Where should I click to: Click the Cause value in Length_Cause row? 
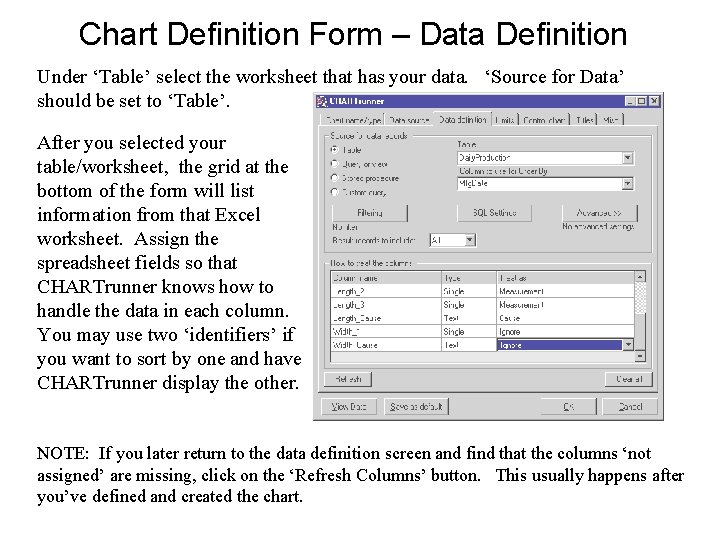566,318
